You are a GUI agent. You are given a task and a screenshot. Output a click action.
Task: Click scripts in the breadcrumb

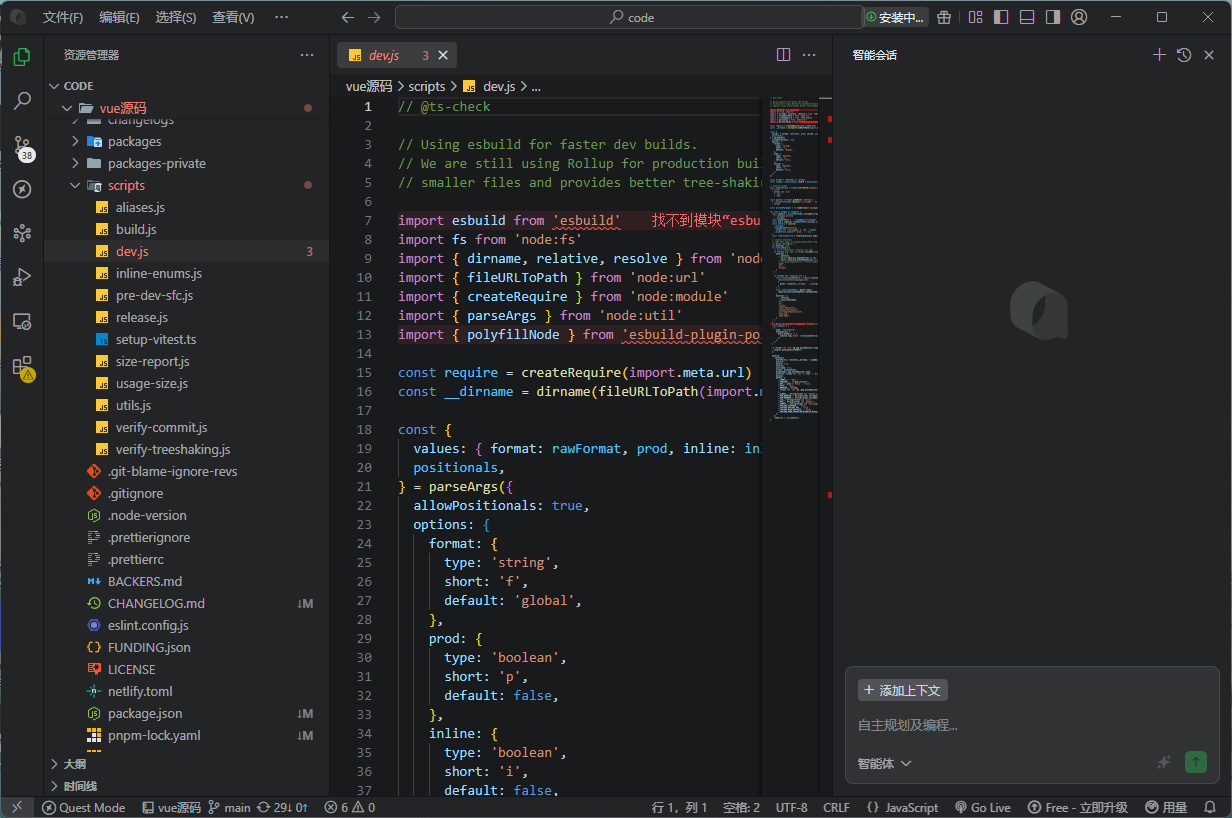click(x=427, y=87)
